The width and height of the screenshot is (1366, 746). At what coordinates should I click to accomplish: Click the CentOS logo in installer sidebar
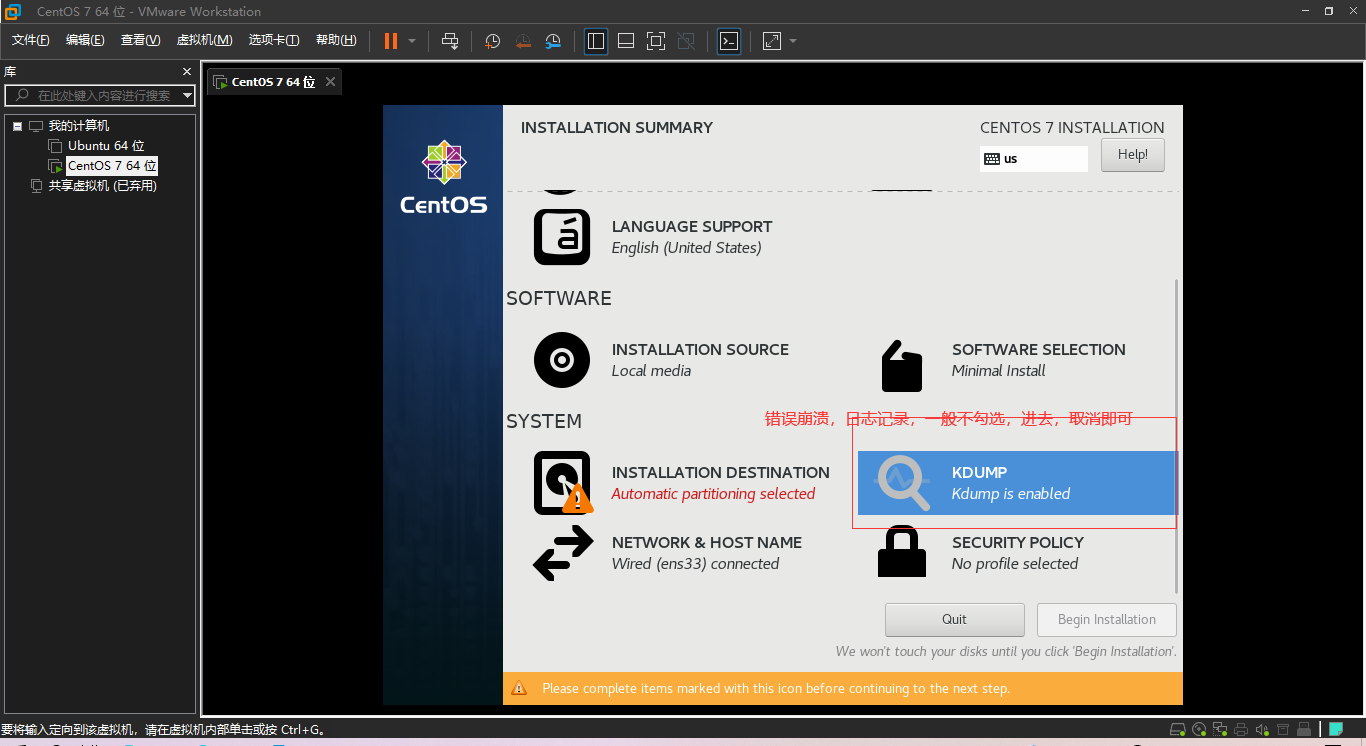[x=444, y=177]
